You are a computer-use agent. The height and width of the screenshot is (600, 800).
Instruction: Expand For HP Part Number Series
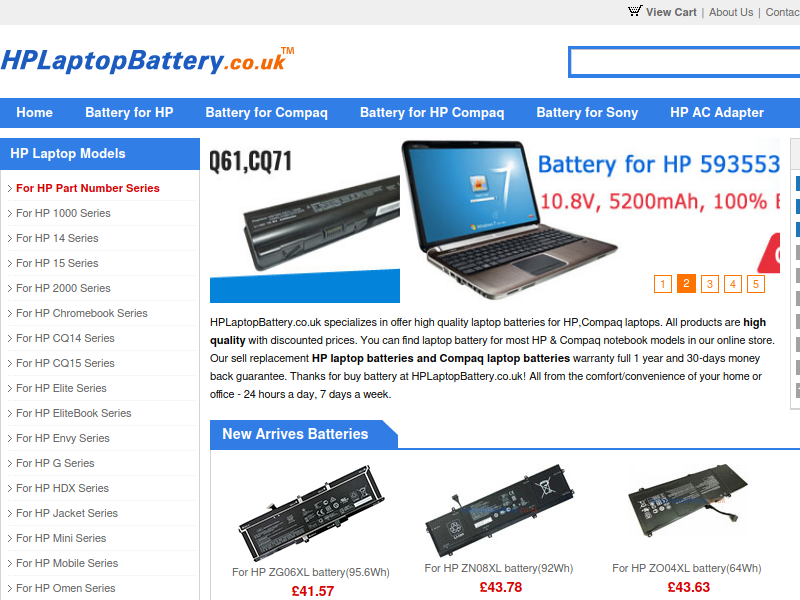click(x=88, y=188)
